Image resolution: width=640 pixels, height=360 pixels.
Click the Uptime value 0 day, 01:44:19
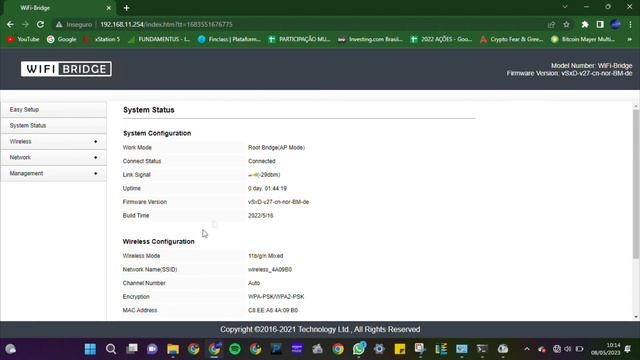pyautogui.click(x=267, y=189)
